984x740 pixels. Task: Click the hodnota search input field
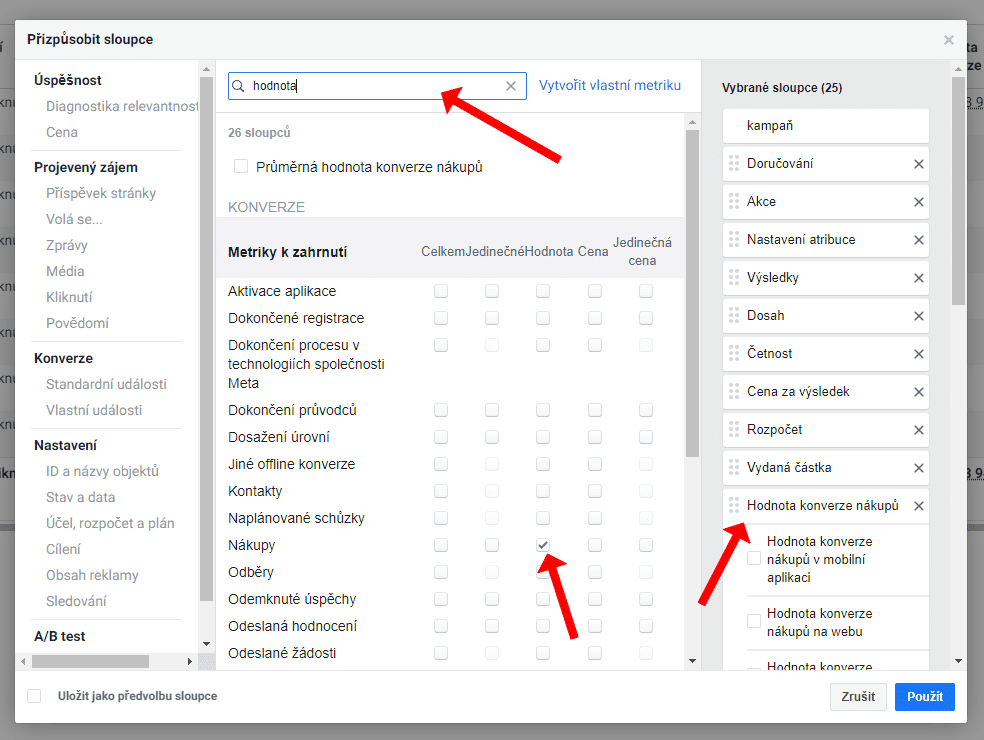tap(370, 86)
